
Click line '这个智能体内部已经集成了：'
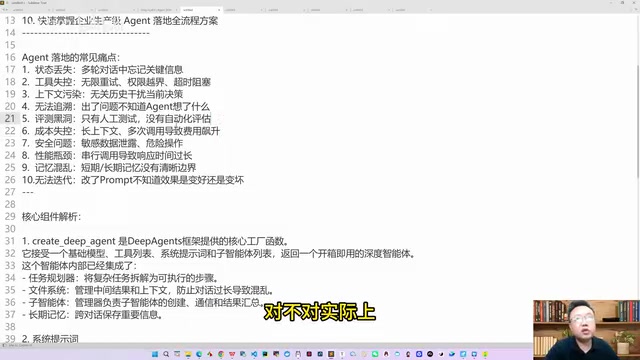tap(80, 266)
